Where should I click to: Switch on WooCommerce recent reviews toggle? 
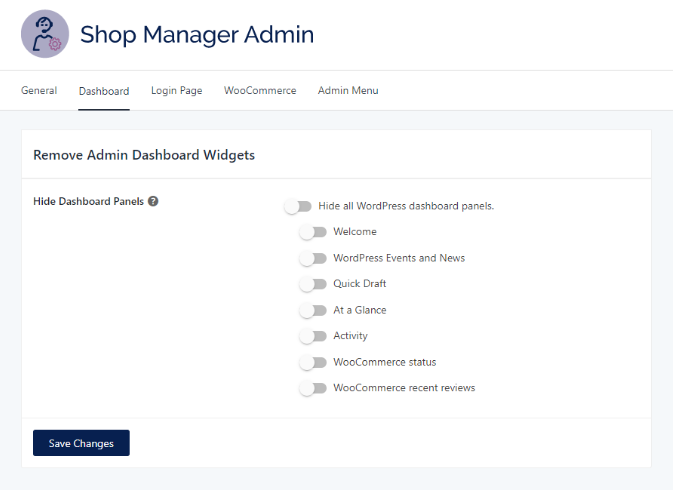click(x=313, y=388)
